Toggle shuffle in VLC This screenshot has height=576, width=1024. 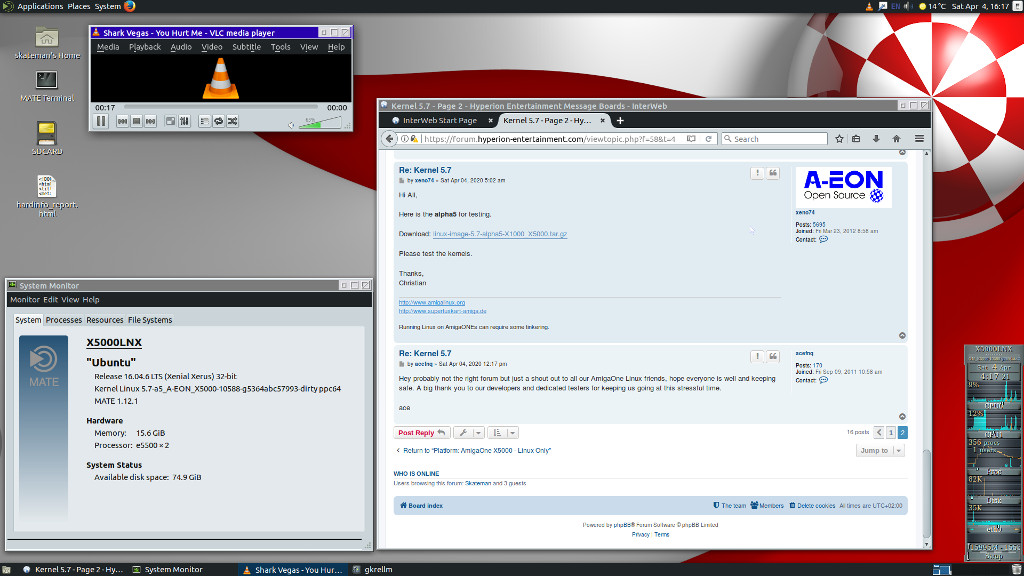tap(233, 121)
